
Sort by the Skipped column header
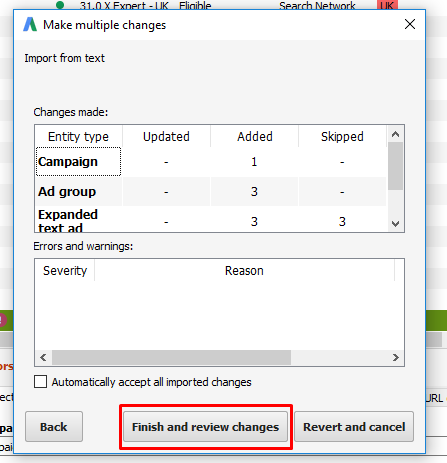pyautogui.click(x=342, y=136)
